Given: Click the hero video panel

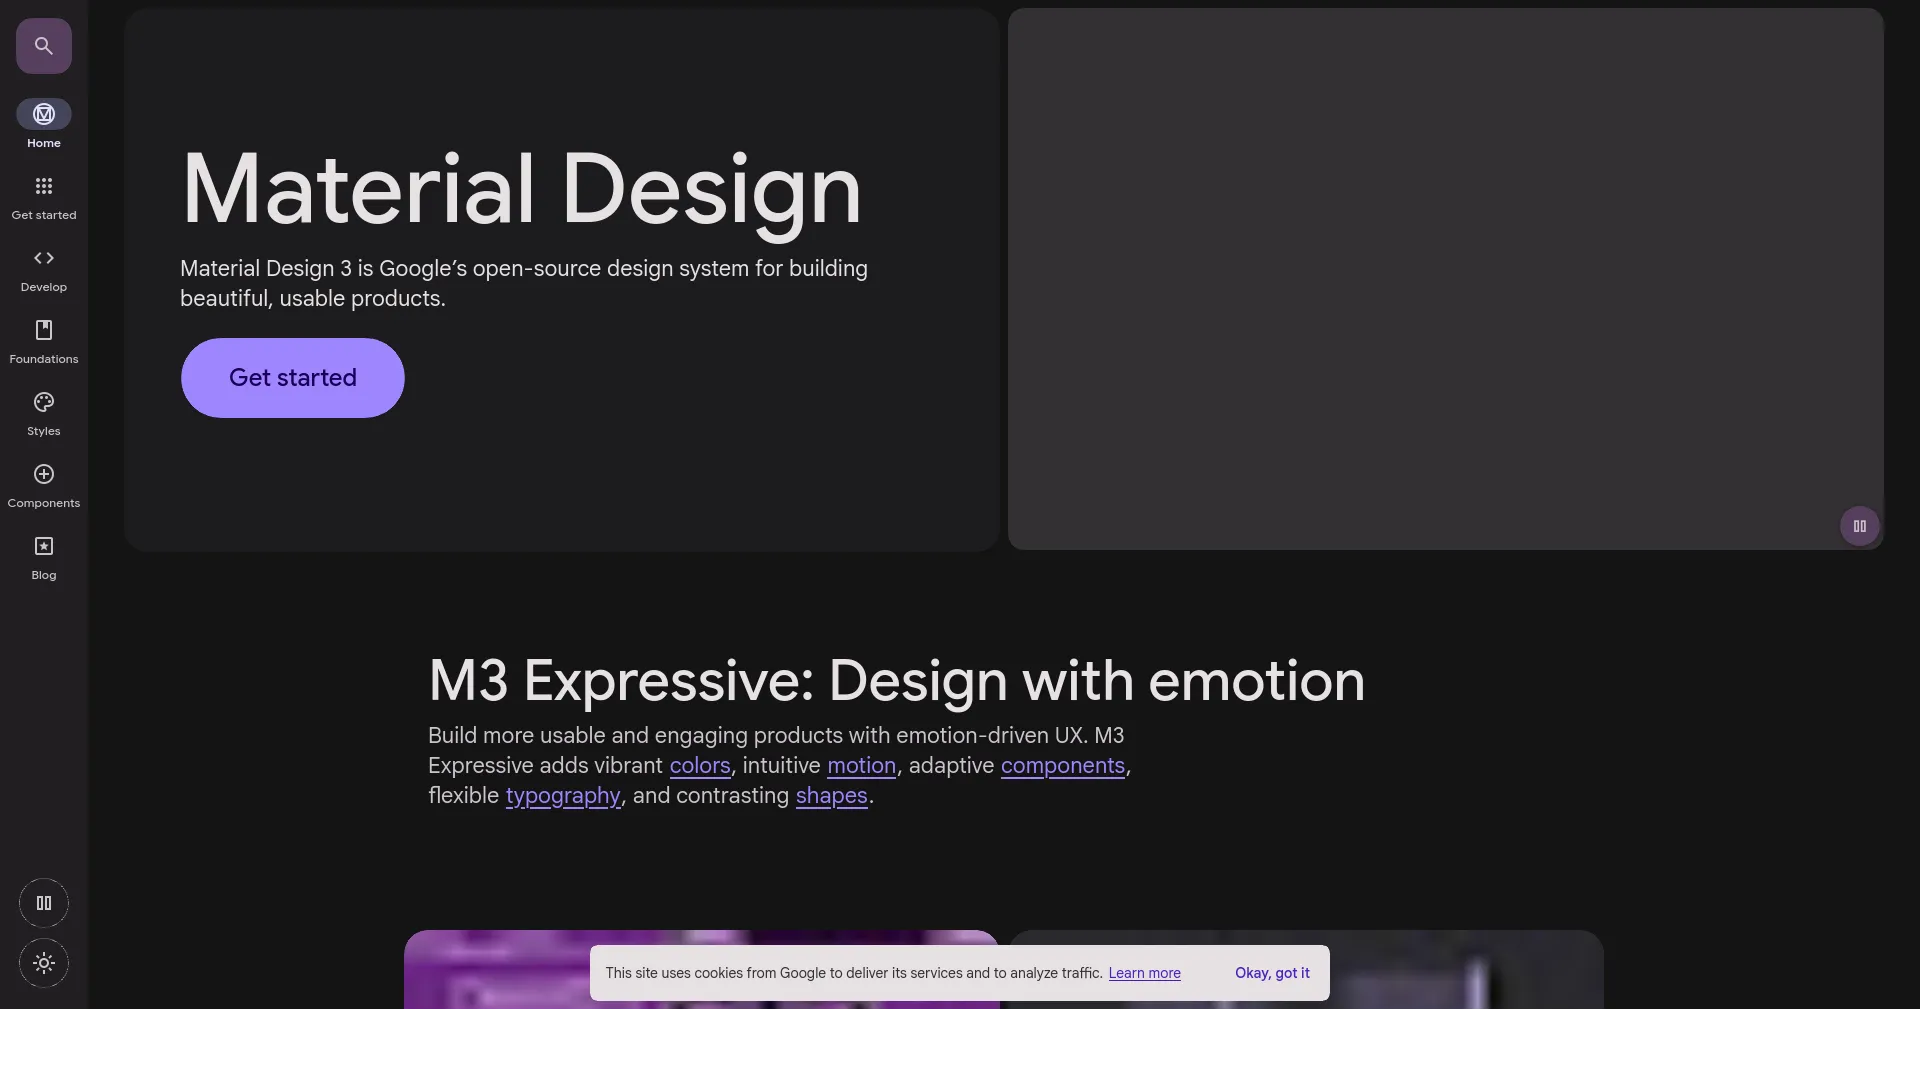Looking at the screenshot, I should [x=1446, y=279].
